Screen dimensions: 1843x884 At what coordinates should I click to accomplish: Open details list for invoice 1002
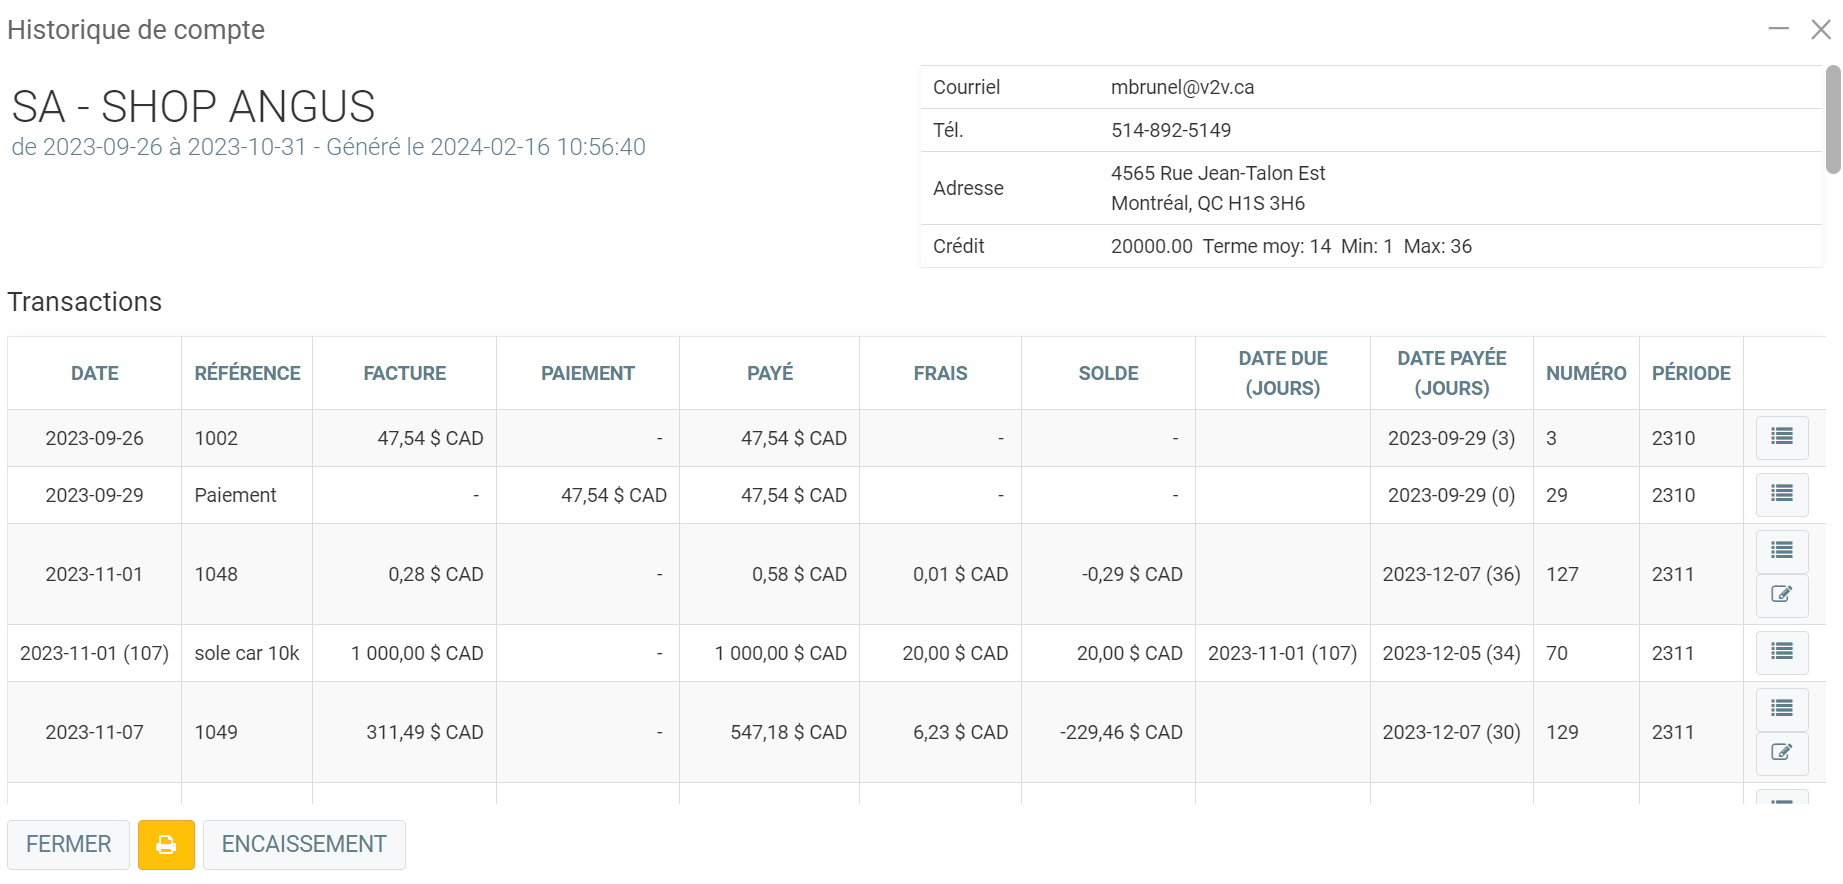1781,437
